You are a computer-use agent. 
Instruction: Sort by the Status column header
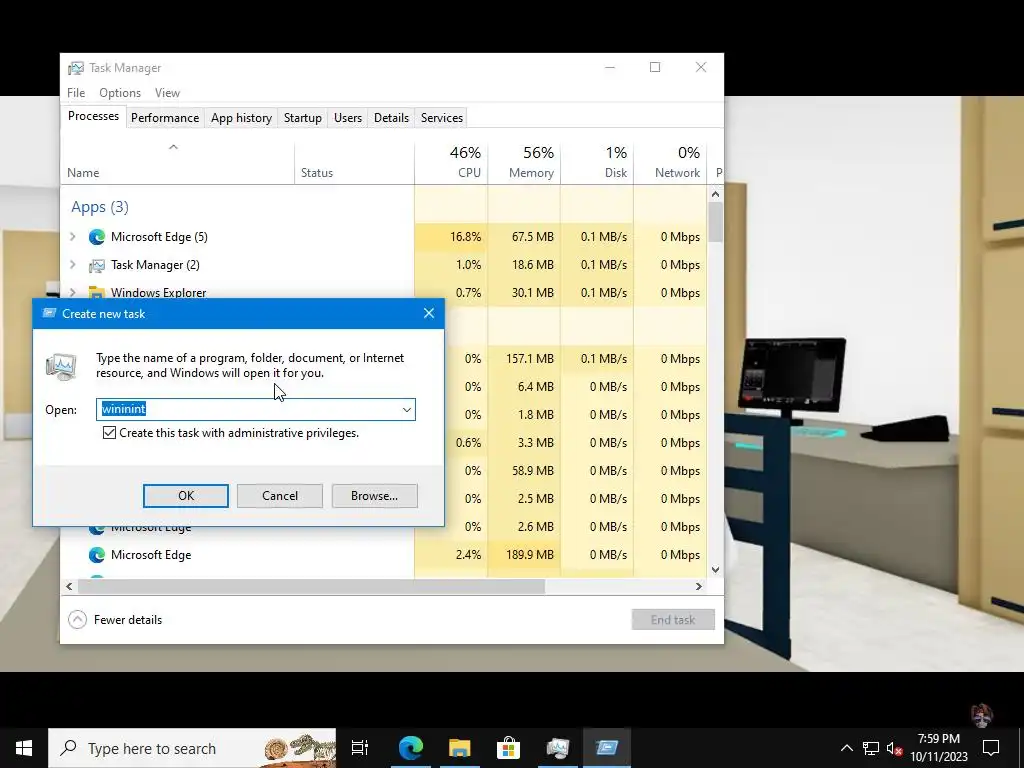pyautogui.click(x=354, y=162)
